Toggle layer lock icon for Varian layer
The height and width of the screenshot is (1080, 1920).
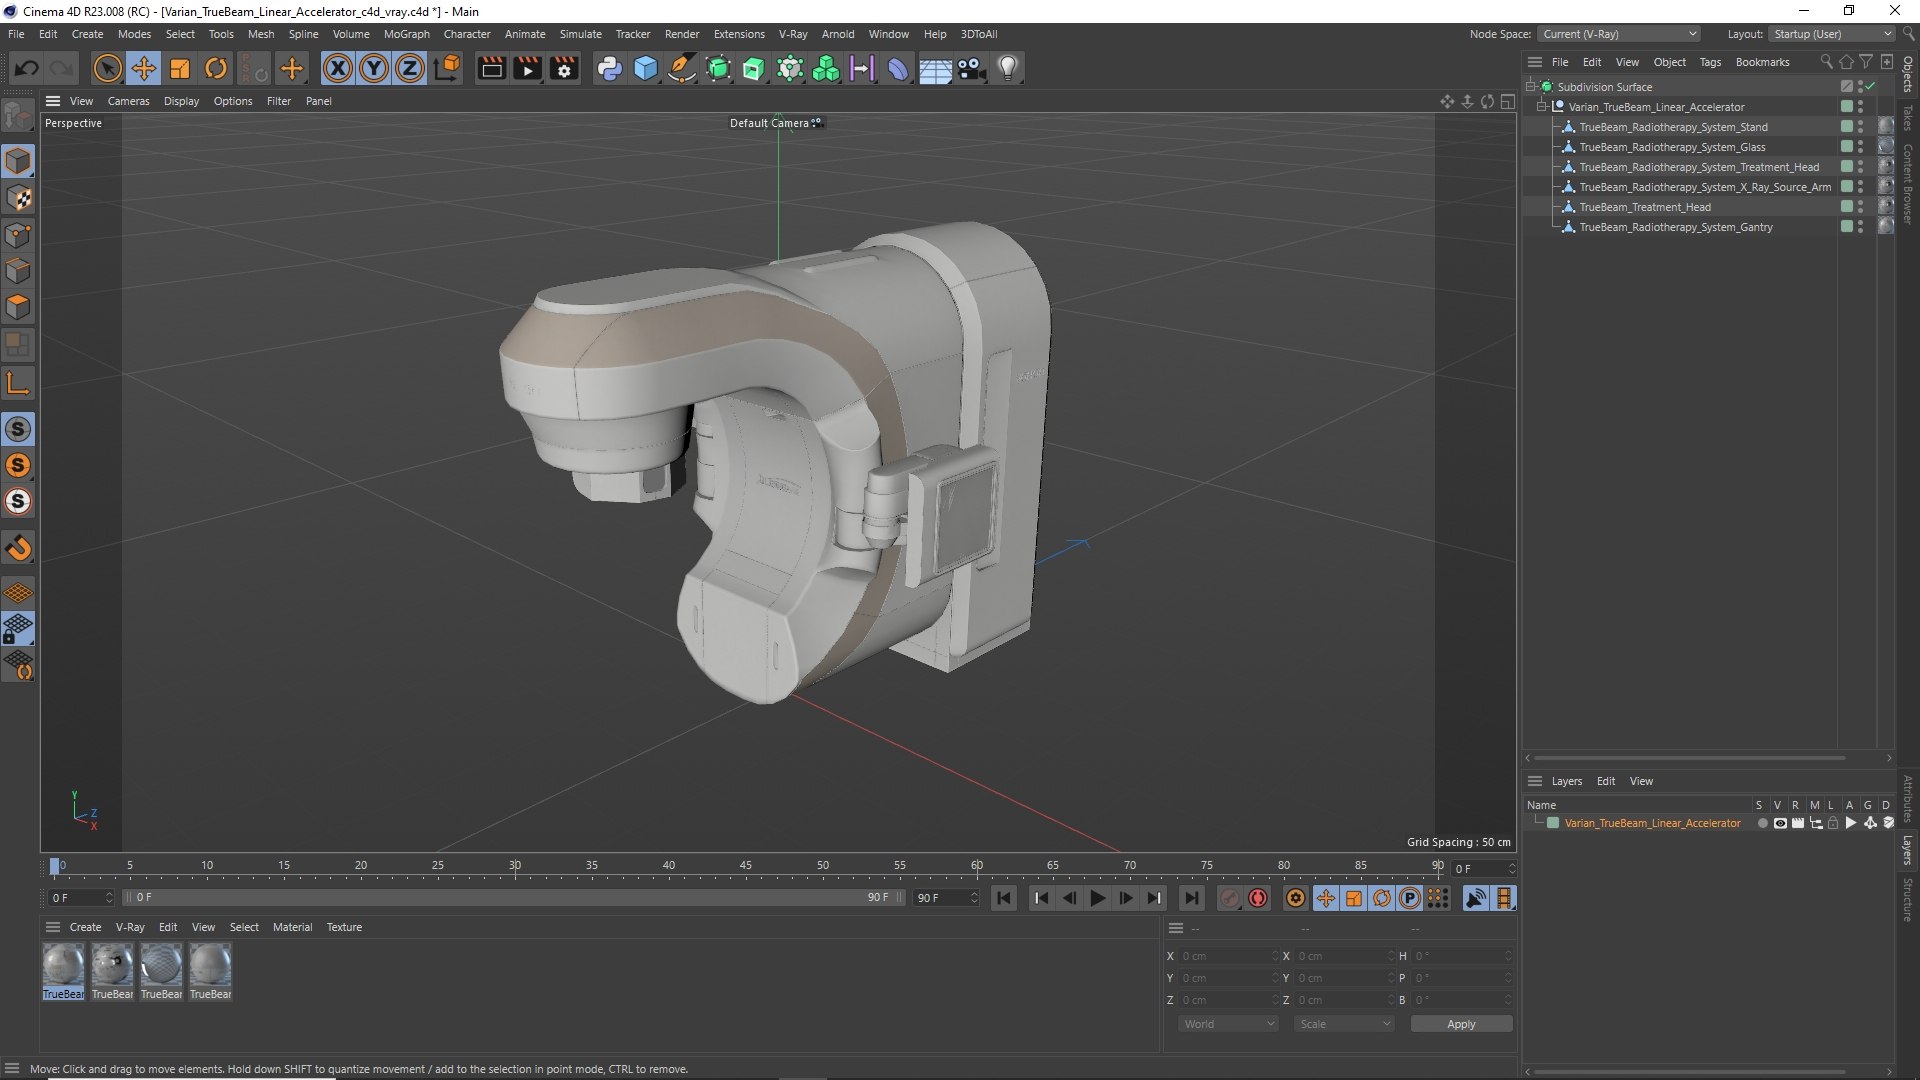[x=1833, y=824]
